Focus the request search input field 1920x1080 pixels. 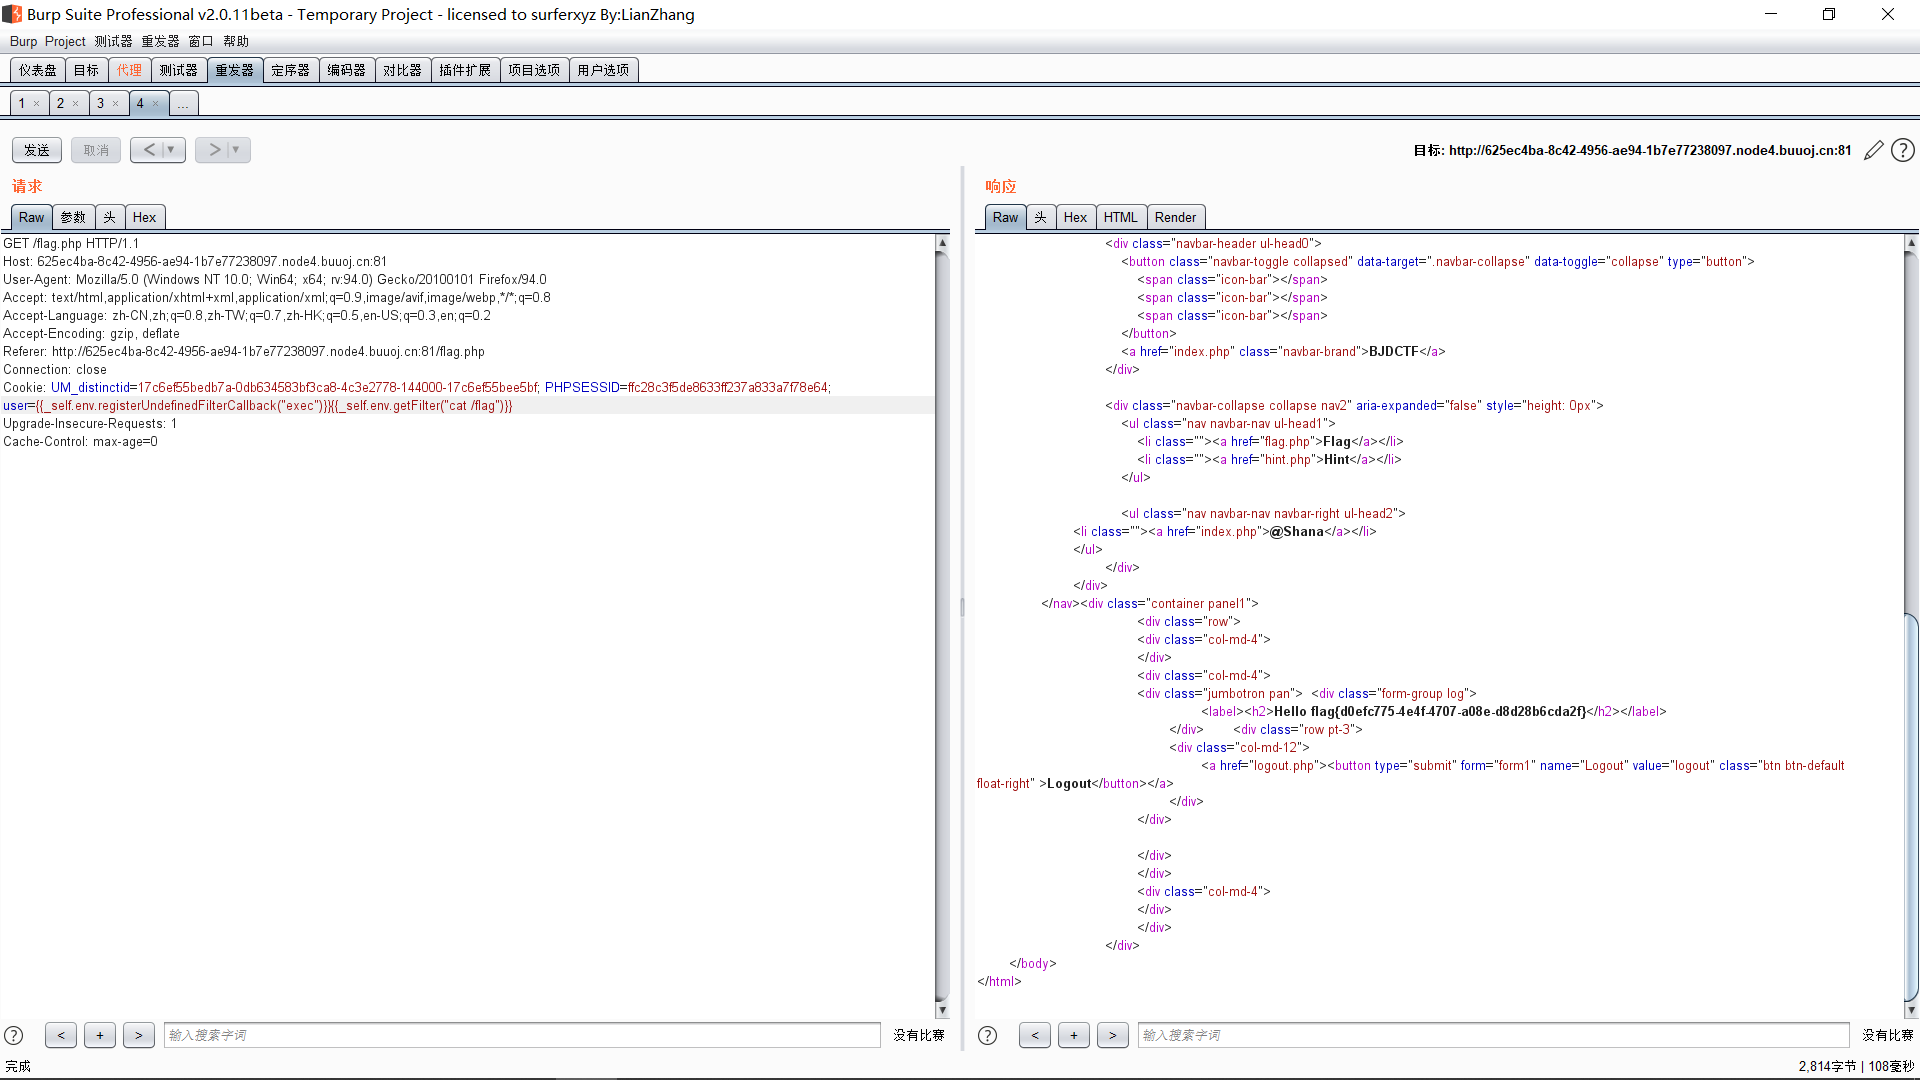(x=521, y=1036)
